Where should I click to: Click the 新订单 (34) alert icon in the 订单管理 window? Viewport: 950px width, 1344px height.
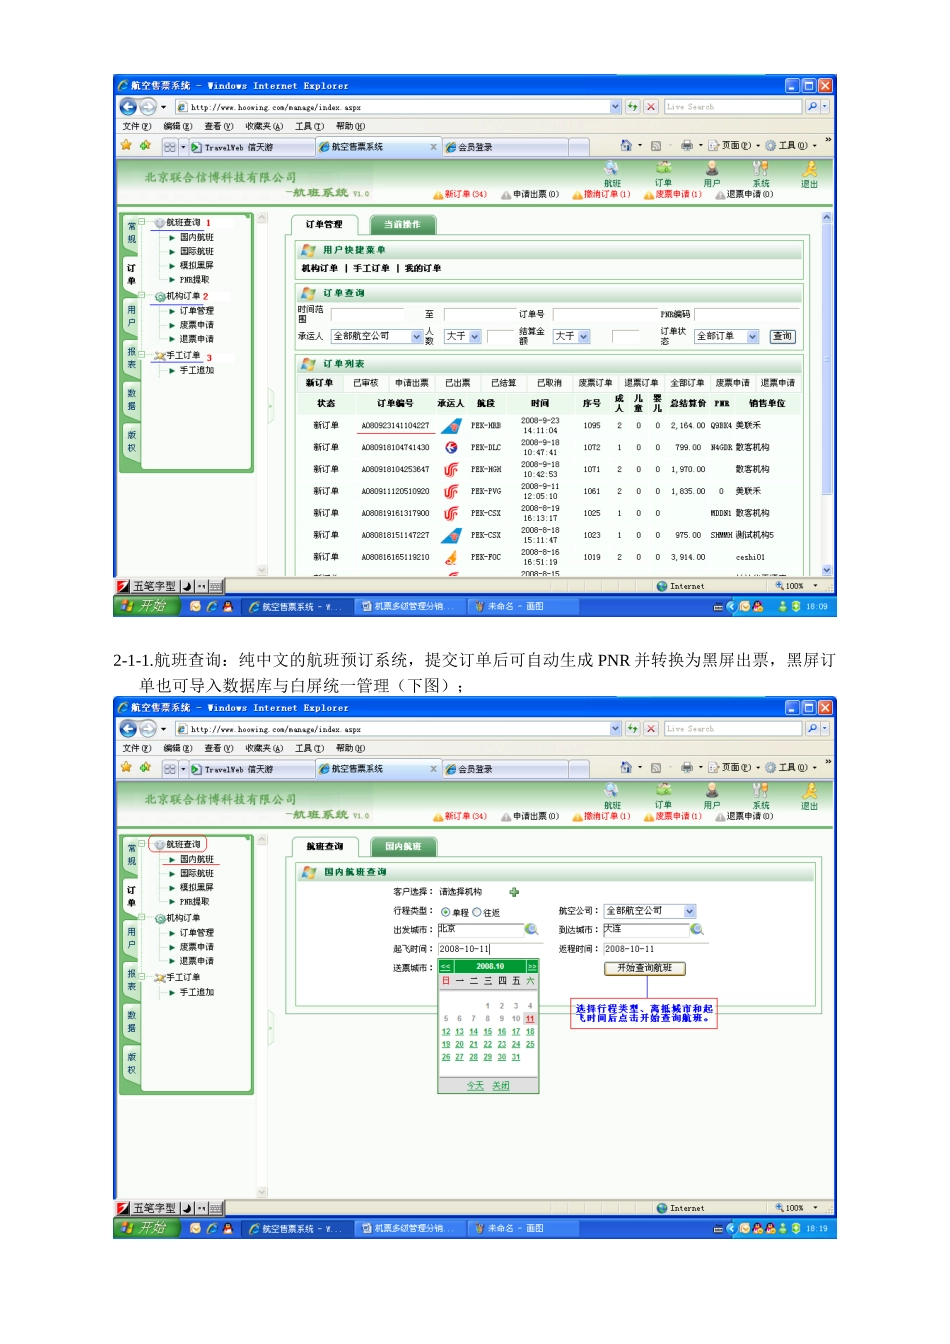click(x=438, y=195)
